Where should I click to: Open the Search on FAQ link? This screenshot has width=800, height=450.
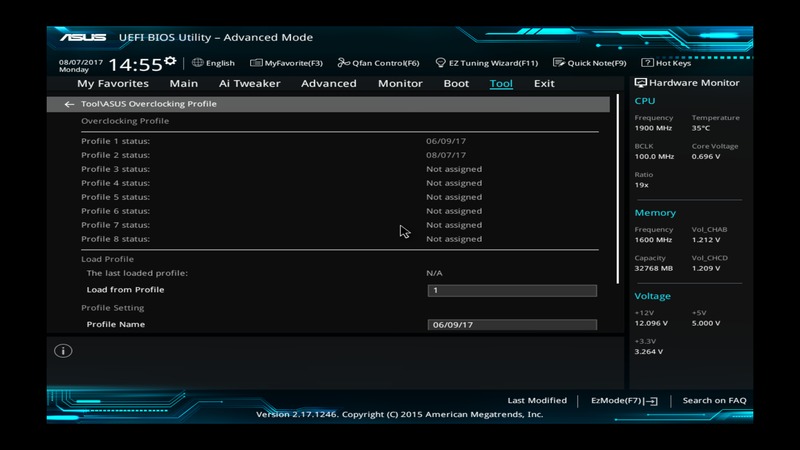pyautogui.click(x=714, y=400)
